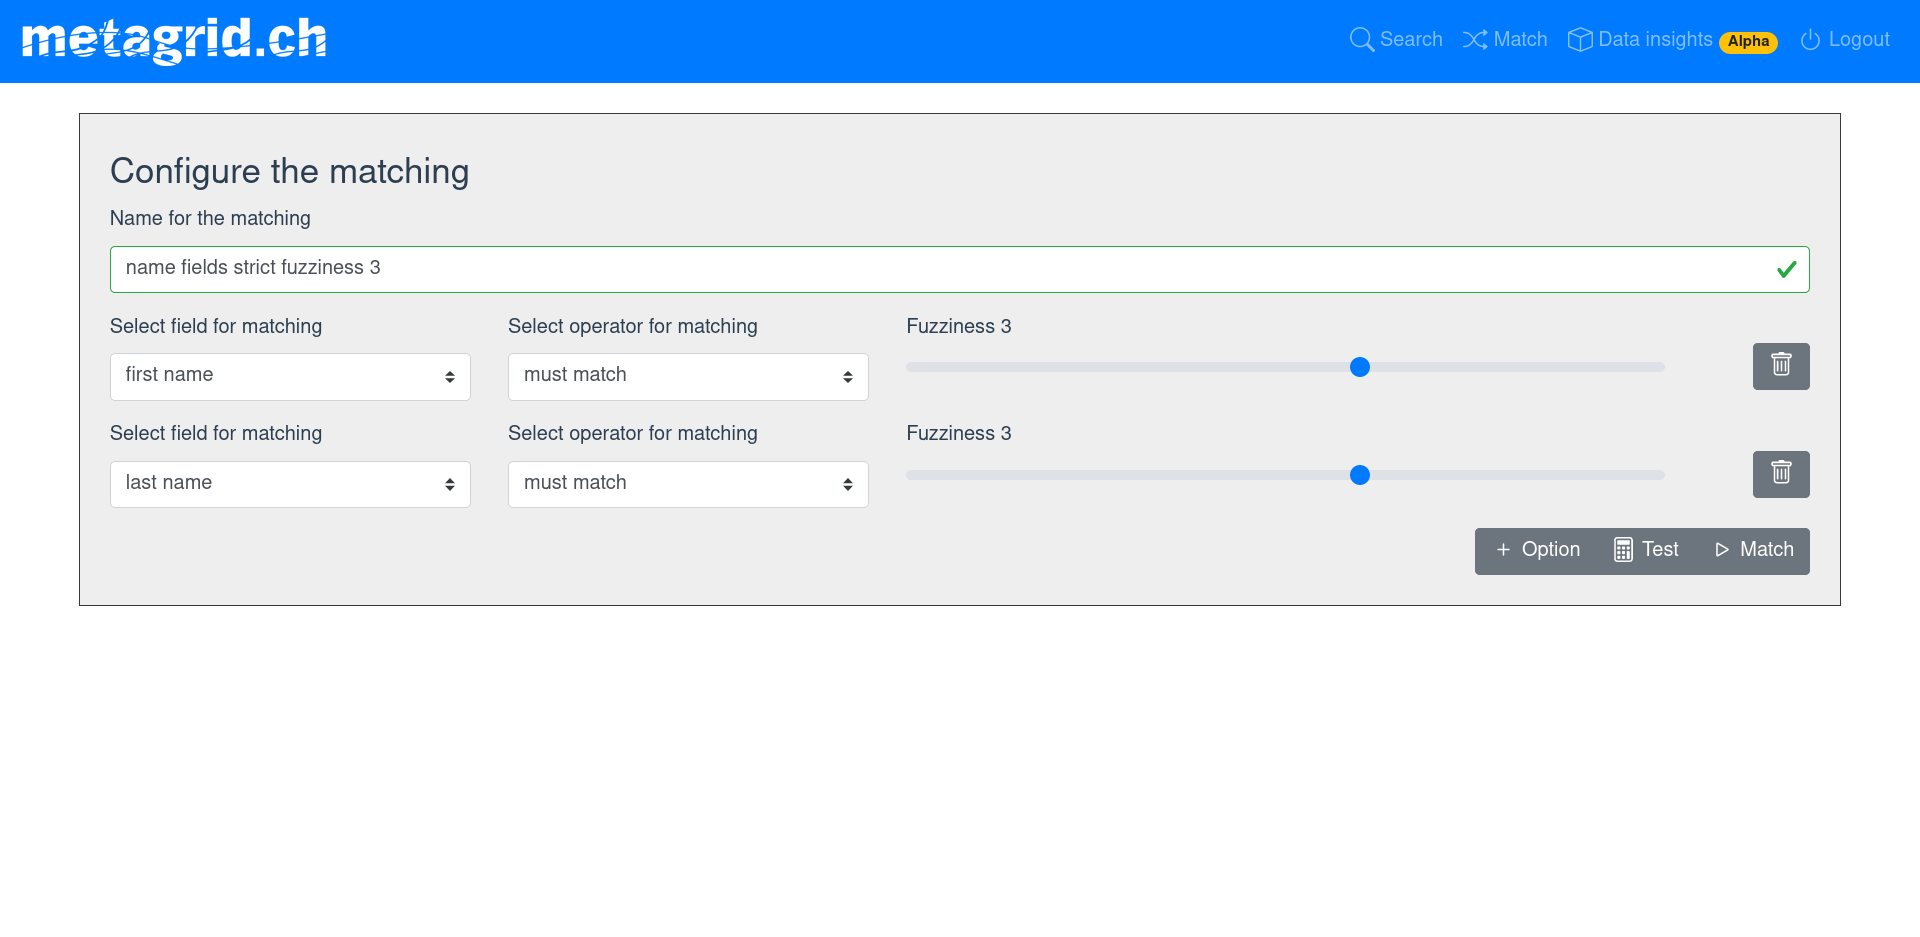Open Data insights from the navbar
Viewport: 1920px width, 937px height.
click(x=1654, y=40)
